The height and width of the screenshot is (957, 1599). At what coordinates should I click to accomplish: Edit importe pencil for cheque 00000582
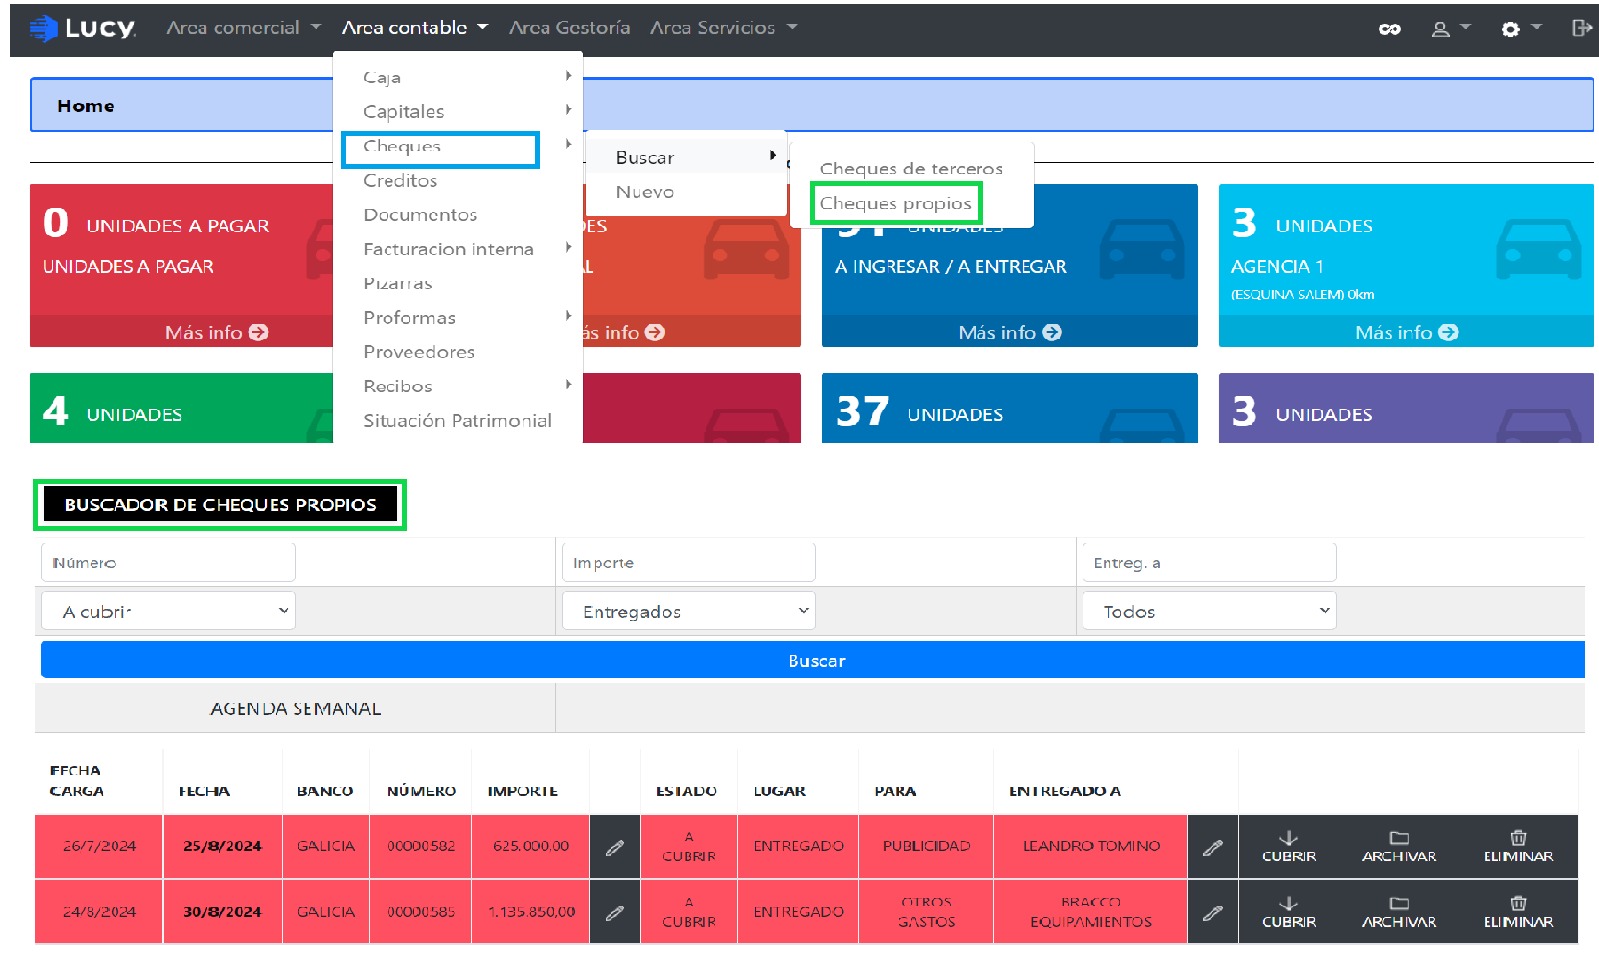coord(615,847)
